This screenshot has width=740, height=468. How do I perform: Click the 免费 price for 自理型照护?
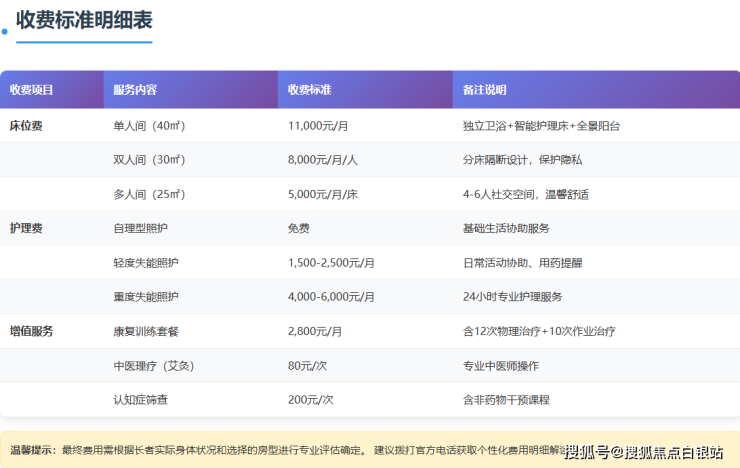click(x=298, y=228)
